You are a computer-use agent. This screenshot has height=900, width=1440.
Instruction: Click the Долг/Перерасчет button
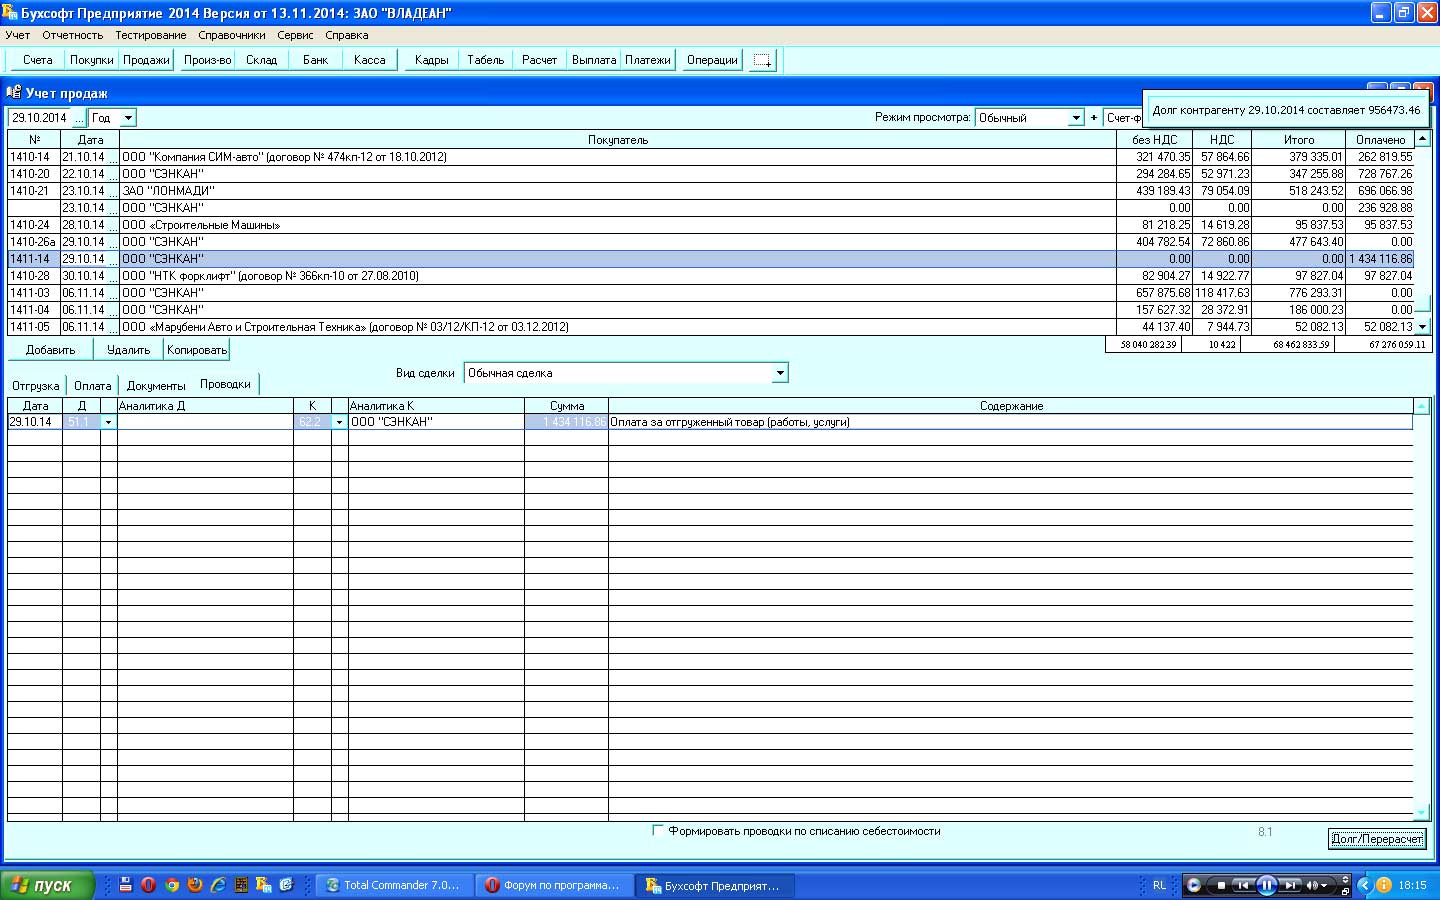(1376, 839)
